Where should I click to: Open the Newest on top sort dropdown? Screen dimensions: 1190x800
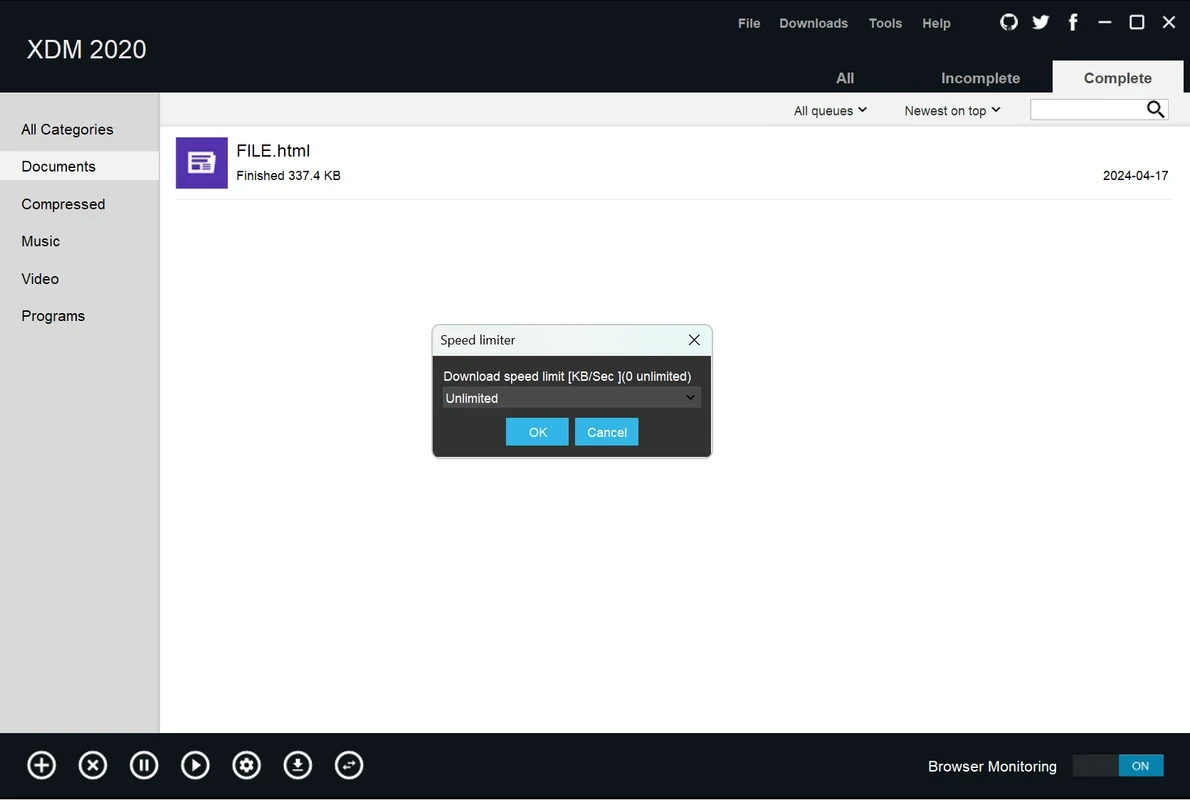click(952, 111)
